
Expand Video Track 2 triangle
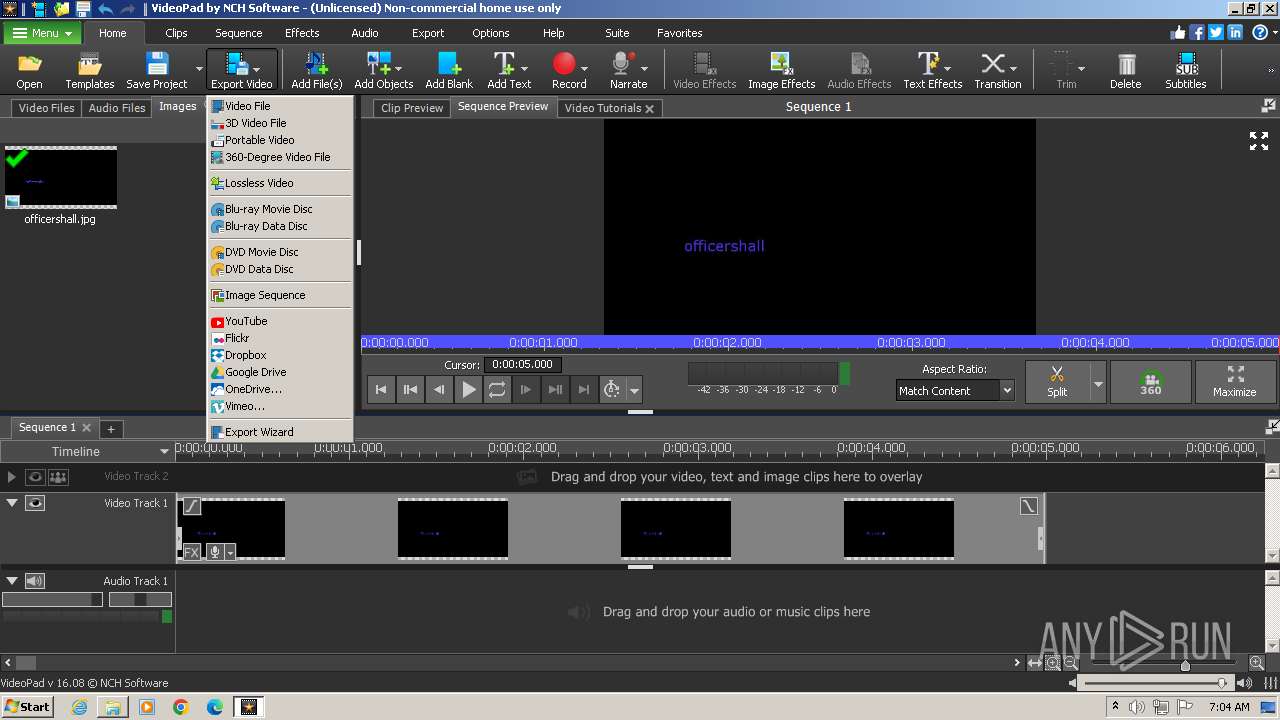12,477
